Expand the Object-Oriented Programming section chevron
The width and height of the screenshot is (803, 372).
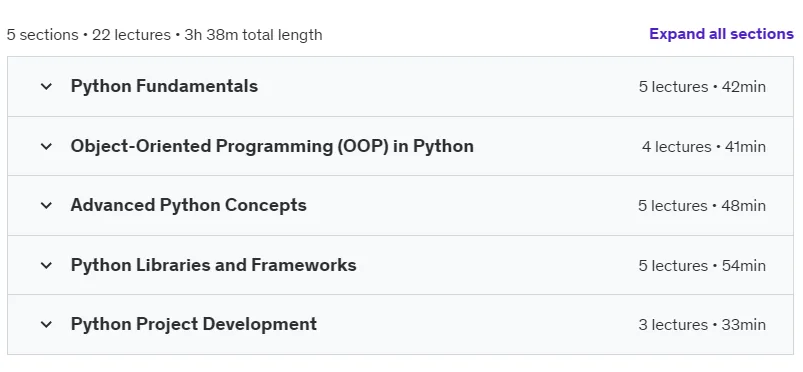[x=46, y=147]
